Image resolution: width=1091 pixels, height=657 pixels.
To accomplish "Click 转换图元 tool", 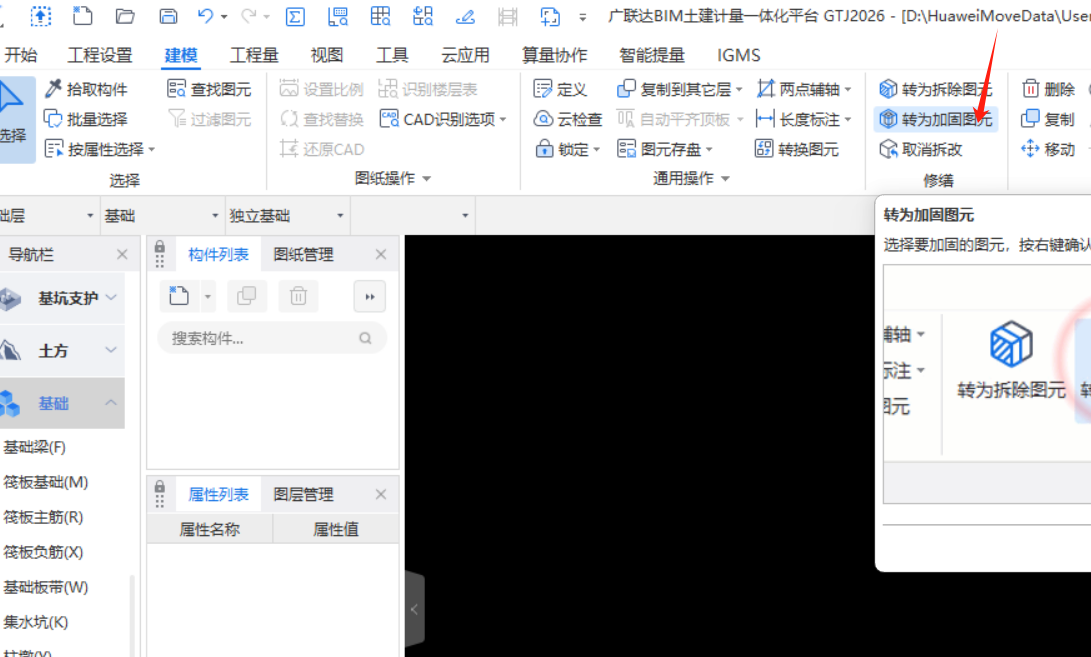I will [x=797, y=149].
